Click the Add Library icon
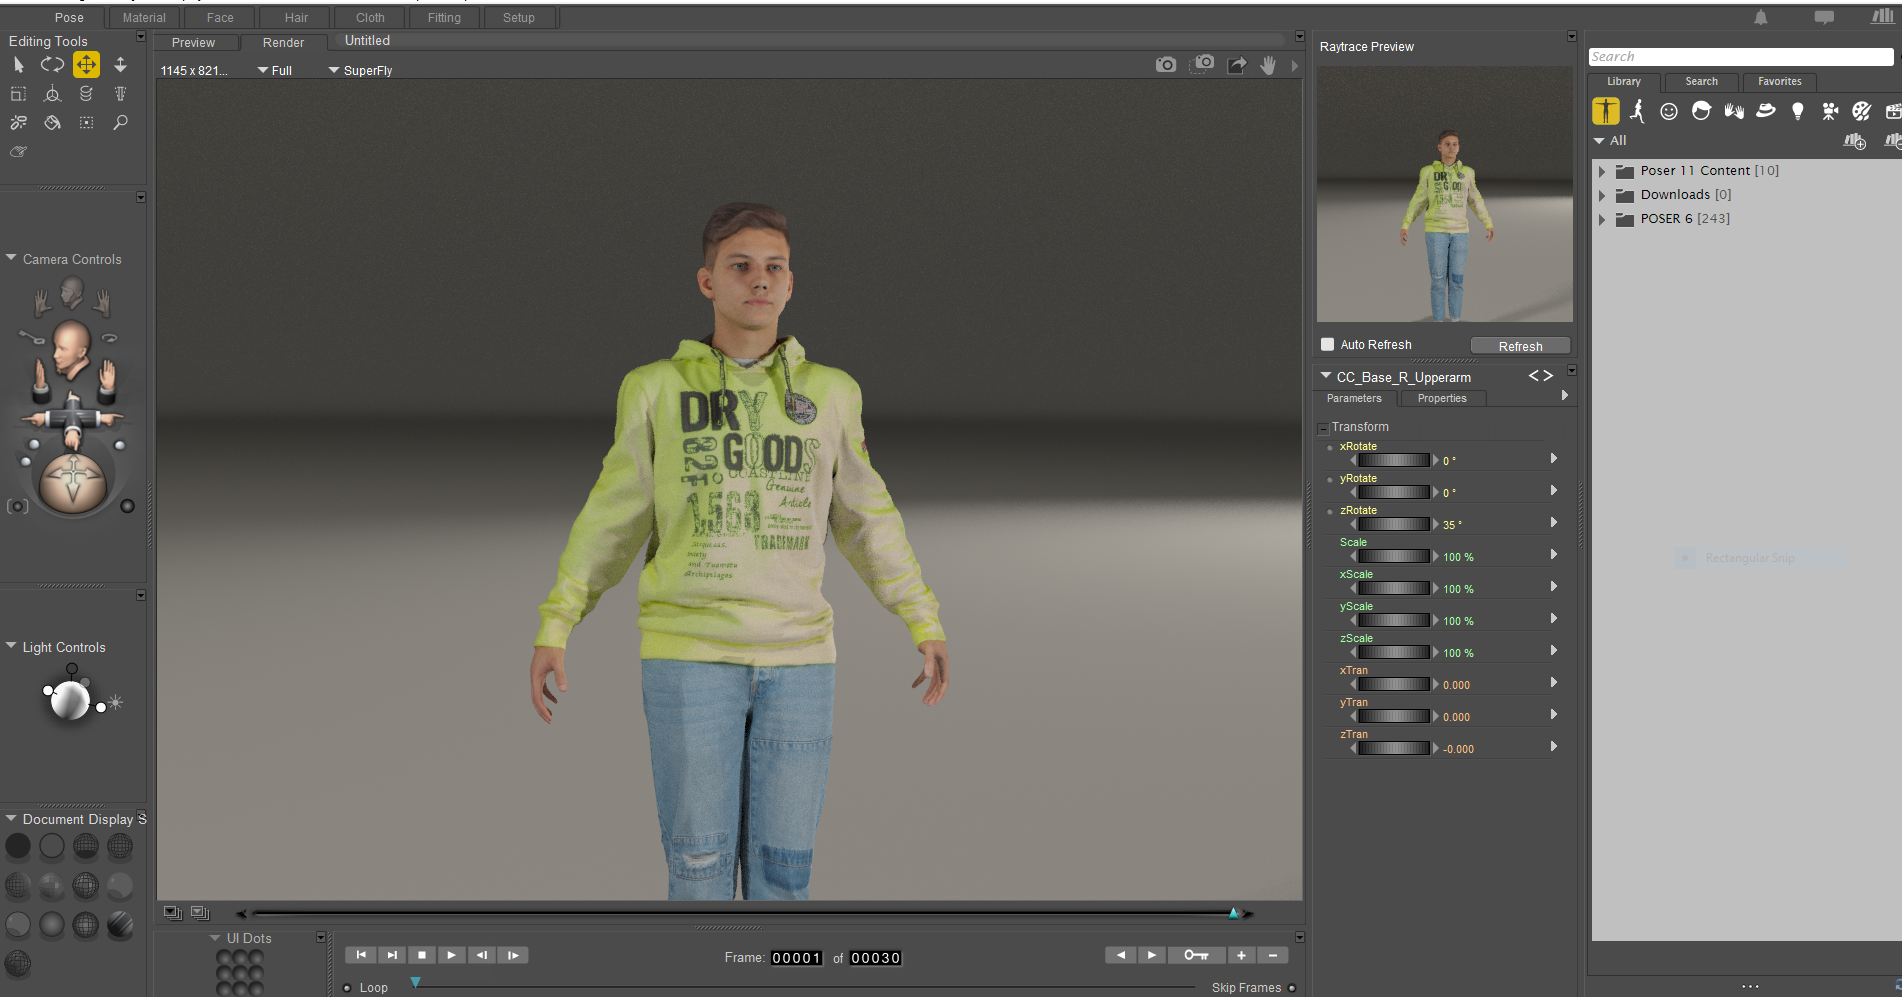 pyautogui.click(x=1855, y=141)
